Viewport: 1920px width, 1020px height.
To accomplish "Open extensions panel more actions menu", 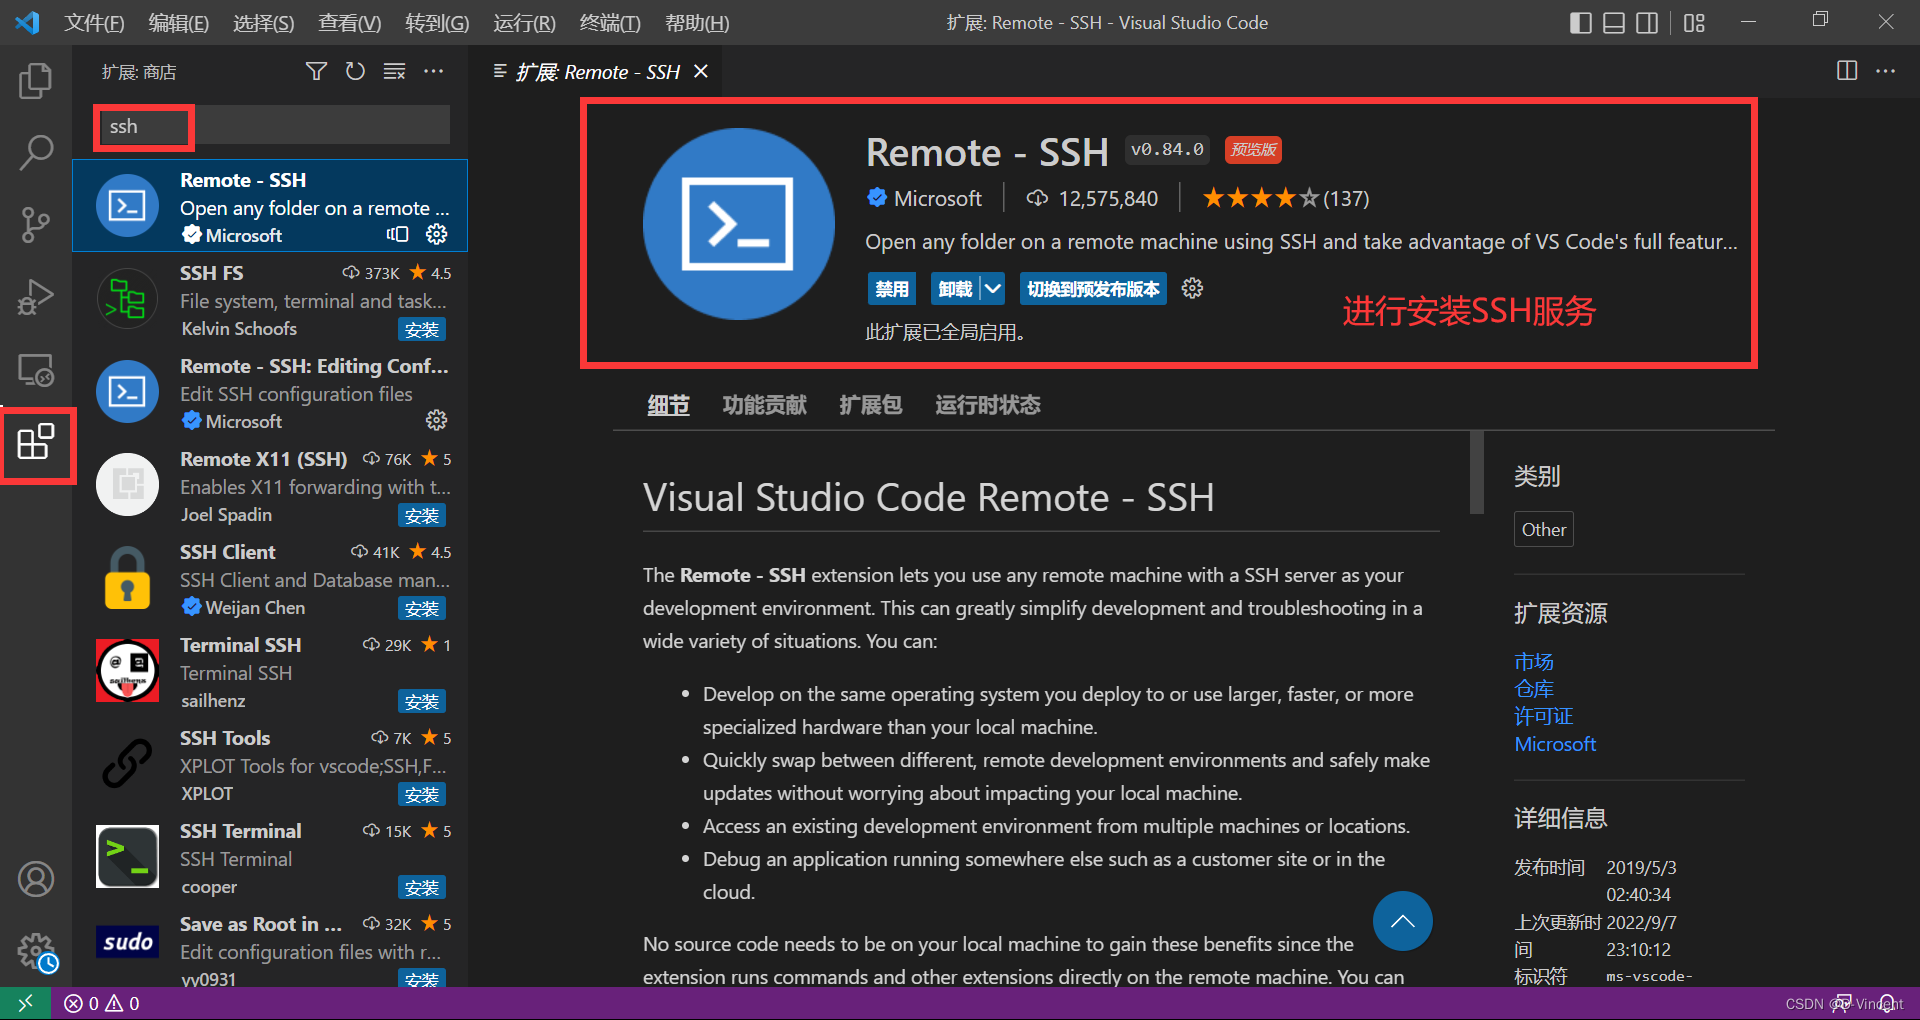I will pos(433,72).
